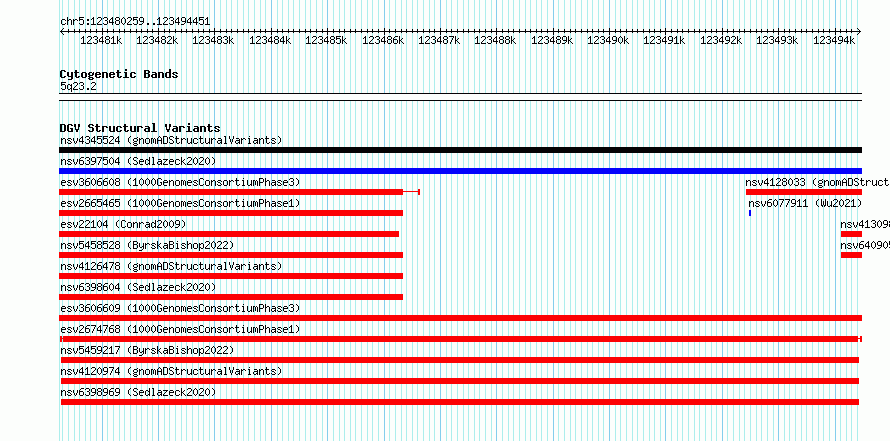Open nsv6398969 Sedlazeck2020 label
This screenshot has width=890, height=441.
(138, 392)
